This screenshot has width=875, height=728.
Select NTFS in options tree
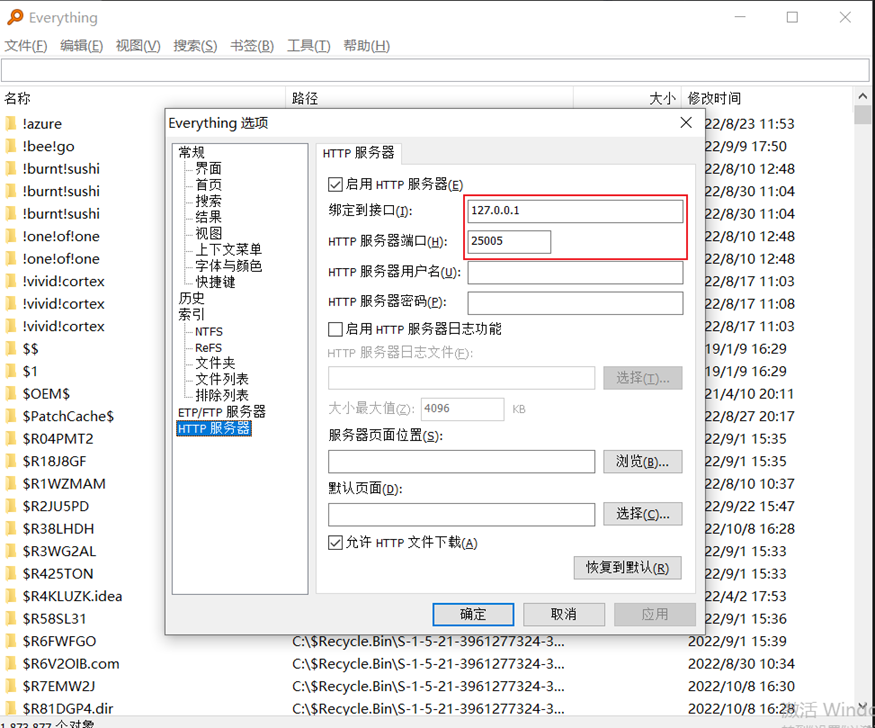(209, 331)
